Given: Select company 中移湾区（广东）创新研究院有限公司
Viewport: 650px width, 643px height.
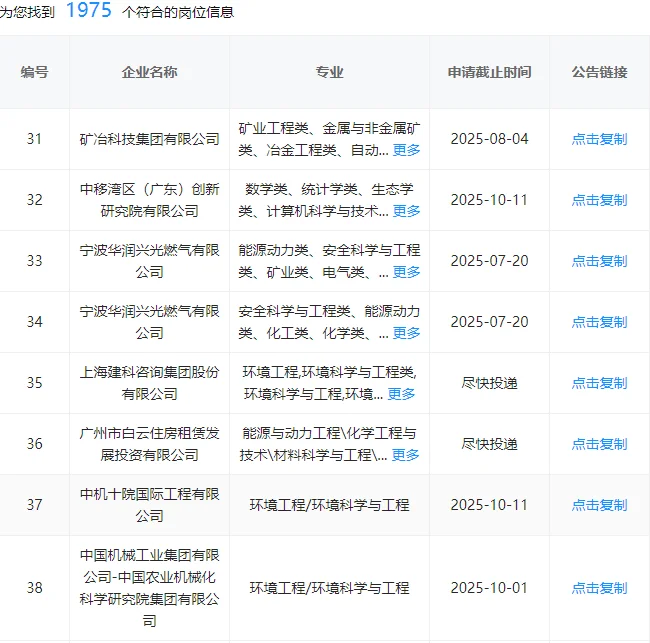Looking at the screenshot, I should tap(149, 200).
